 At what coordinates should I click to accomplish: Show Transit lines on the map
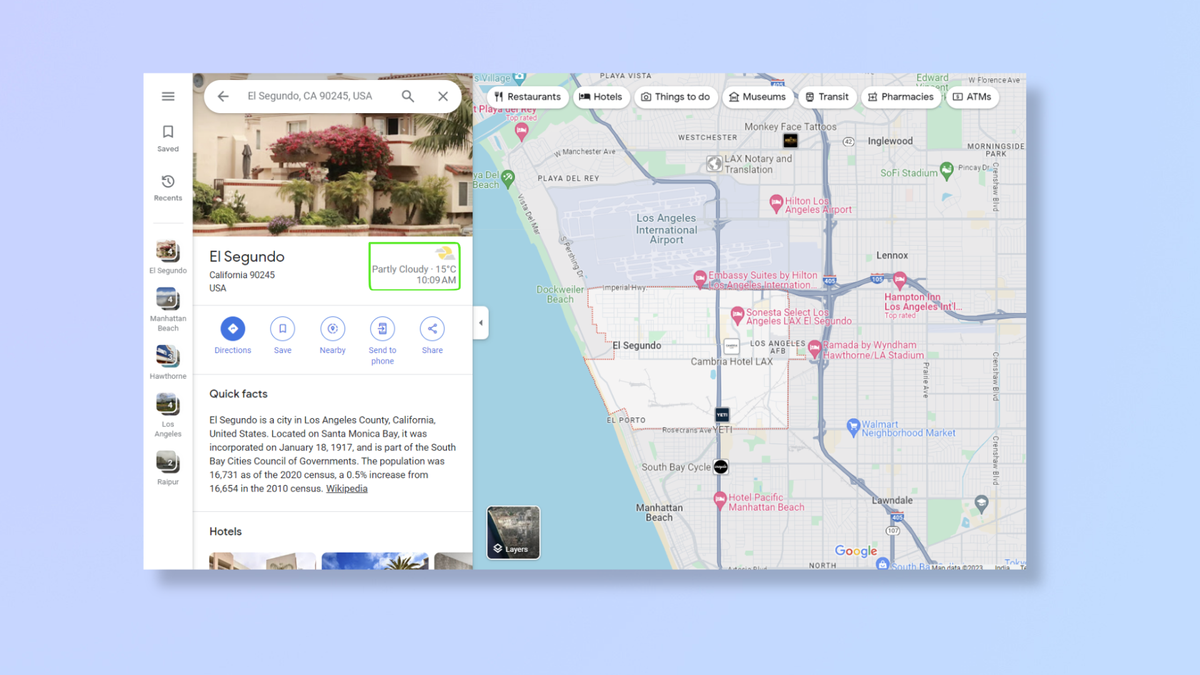tap(826, 96)
